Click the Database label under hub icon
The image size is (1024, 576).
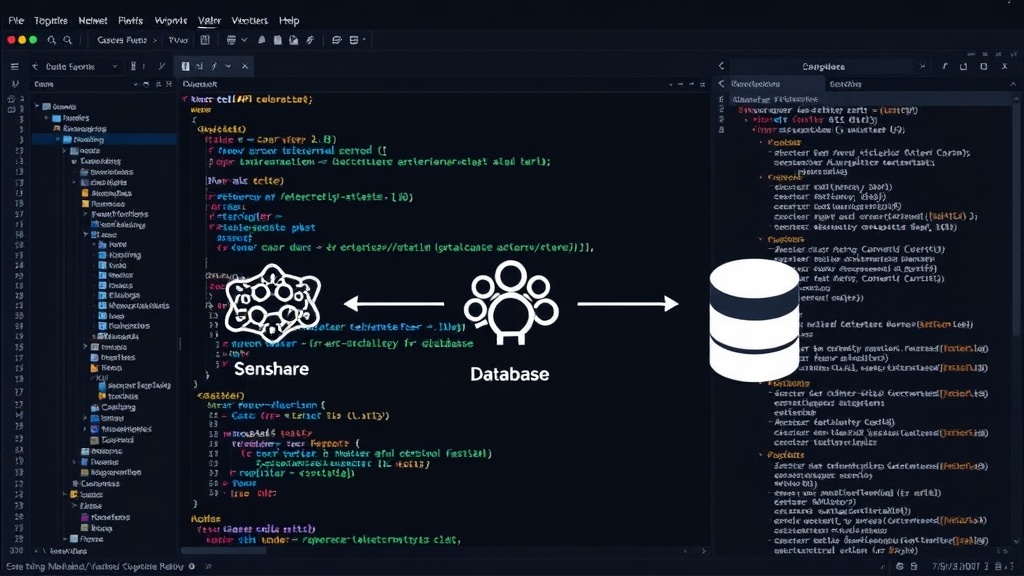(x=509, y=374)
